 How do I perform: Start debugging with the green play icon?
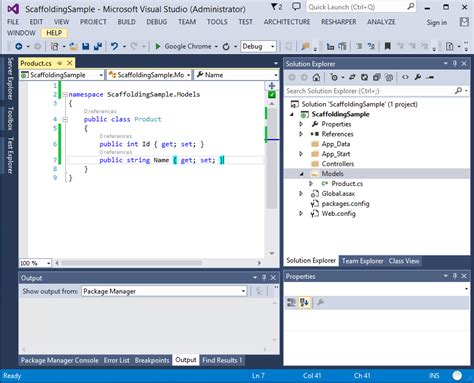(x=158, y=46)
